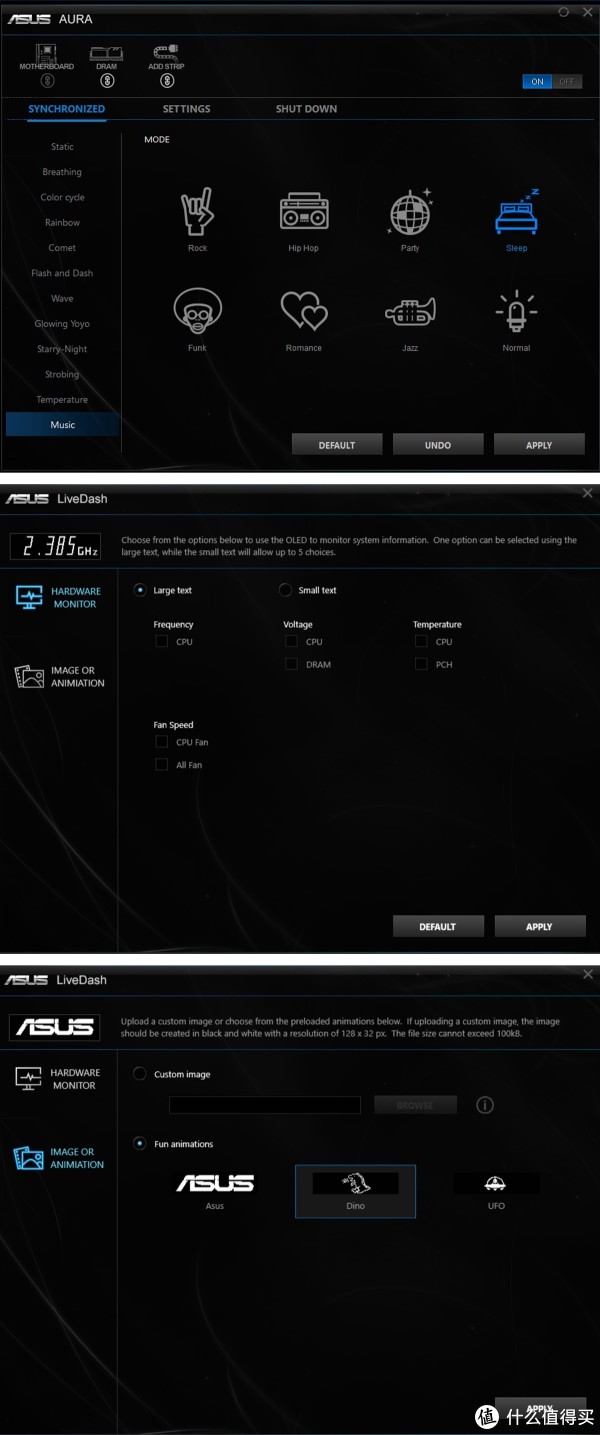Screen dimensions: 600x1435
Task: Select Wave lighting effect
Action: [x=62, y=298]
